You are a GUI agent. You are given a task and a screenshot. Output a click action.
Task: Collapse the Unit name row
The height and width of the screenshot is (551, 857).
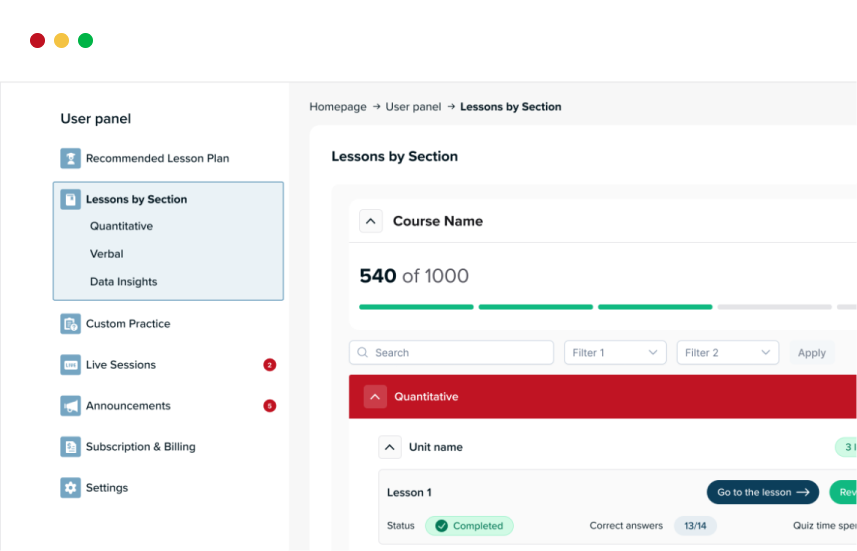point(390,447)
